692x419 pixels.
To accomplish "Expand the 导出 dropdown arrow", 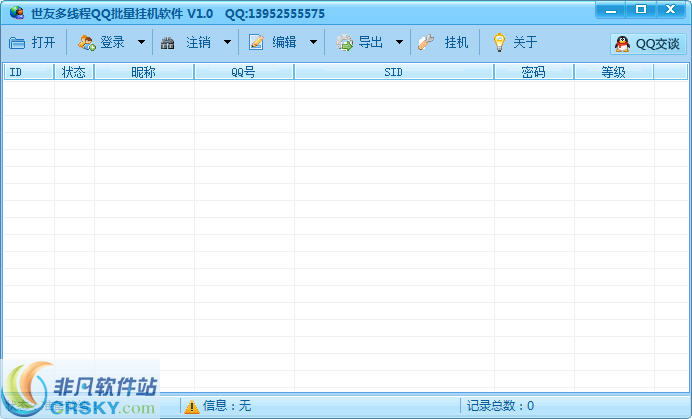I will (399, 42).
